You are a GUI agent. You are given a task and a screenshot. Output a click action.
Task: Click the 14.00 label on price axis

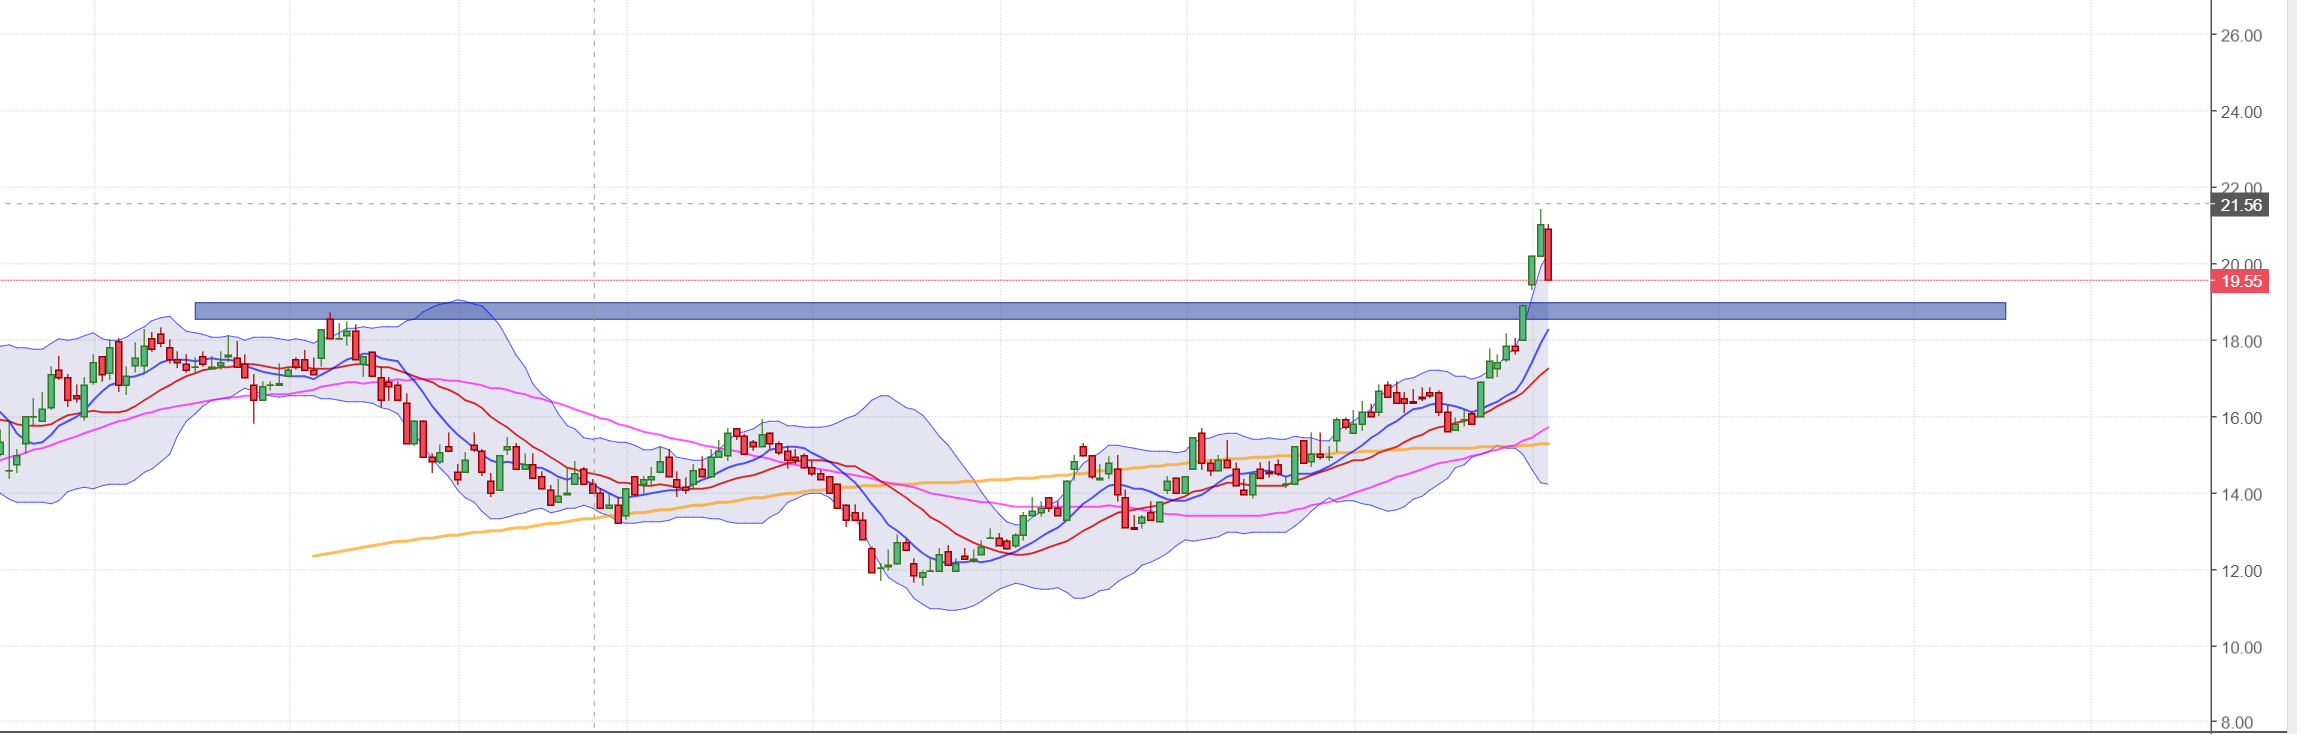click(x=2240, y=494)
